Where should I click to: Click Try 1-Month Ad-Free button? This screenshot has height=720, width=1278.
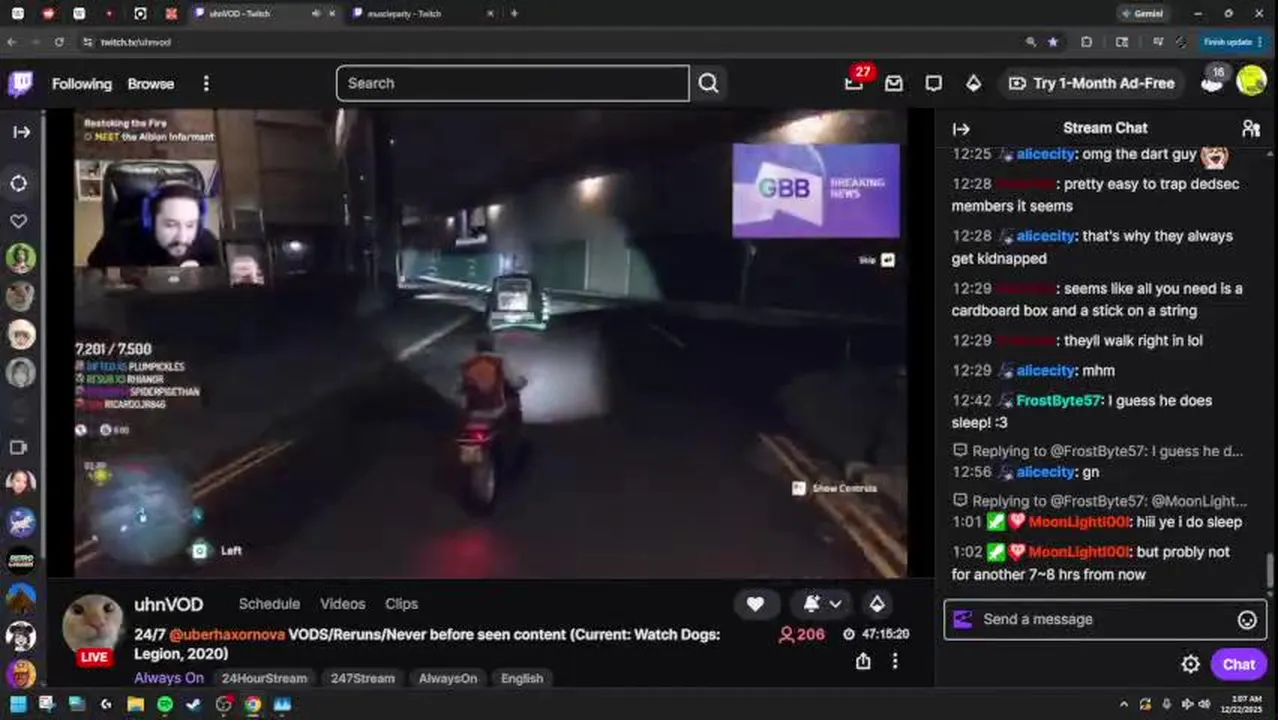point(1091,83)
